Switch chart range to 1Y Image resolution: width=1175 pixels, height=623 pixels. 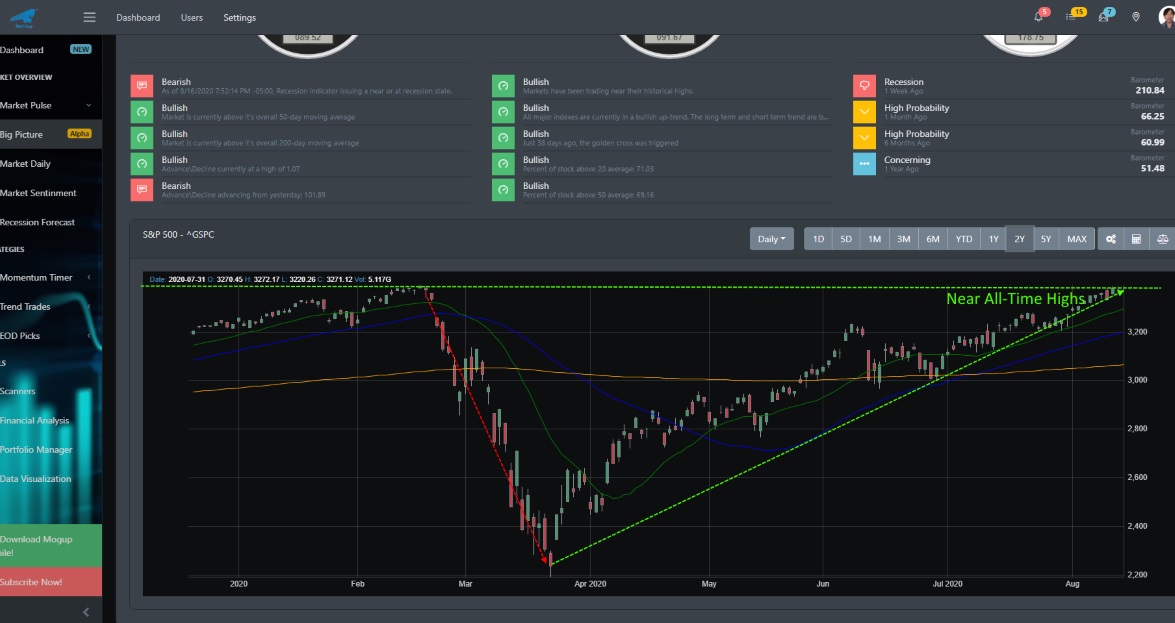point(994,239)
